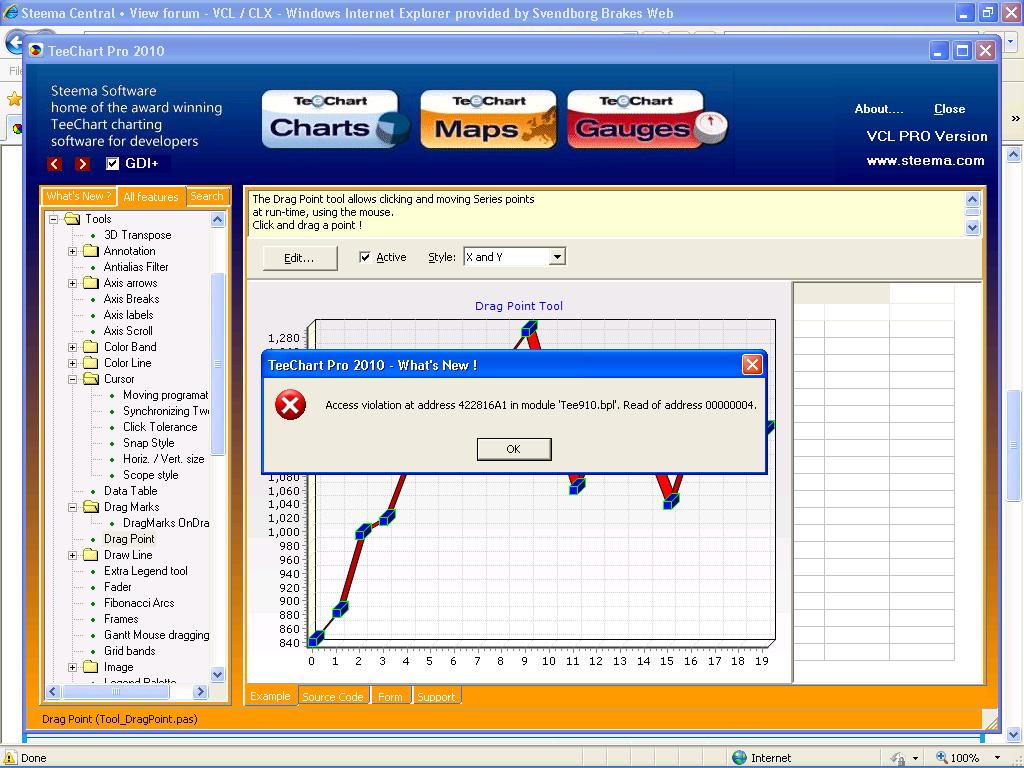Open the TeeChart Gauges banner
The image size is (1024, 768).
(x=647, y=120)
